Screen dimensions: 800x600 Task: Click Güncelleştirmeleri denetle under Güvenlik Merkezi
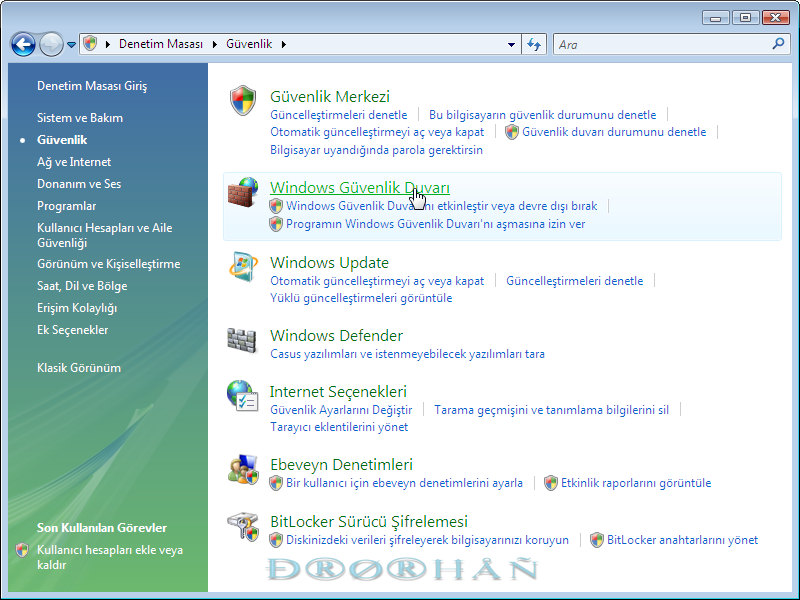tap(339, 115)
